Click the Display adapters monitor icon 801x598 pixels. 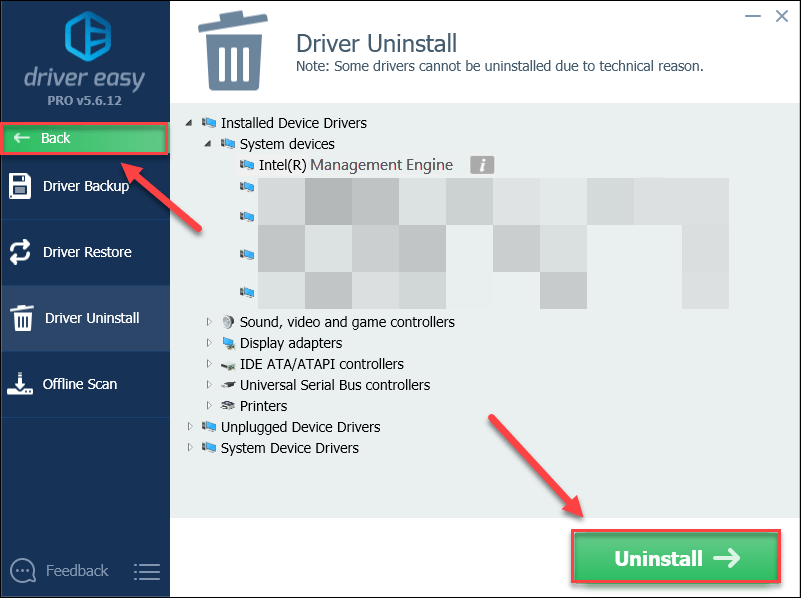[x=228, y=343]
